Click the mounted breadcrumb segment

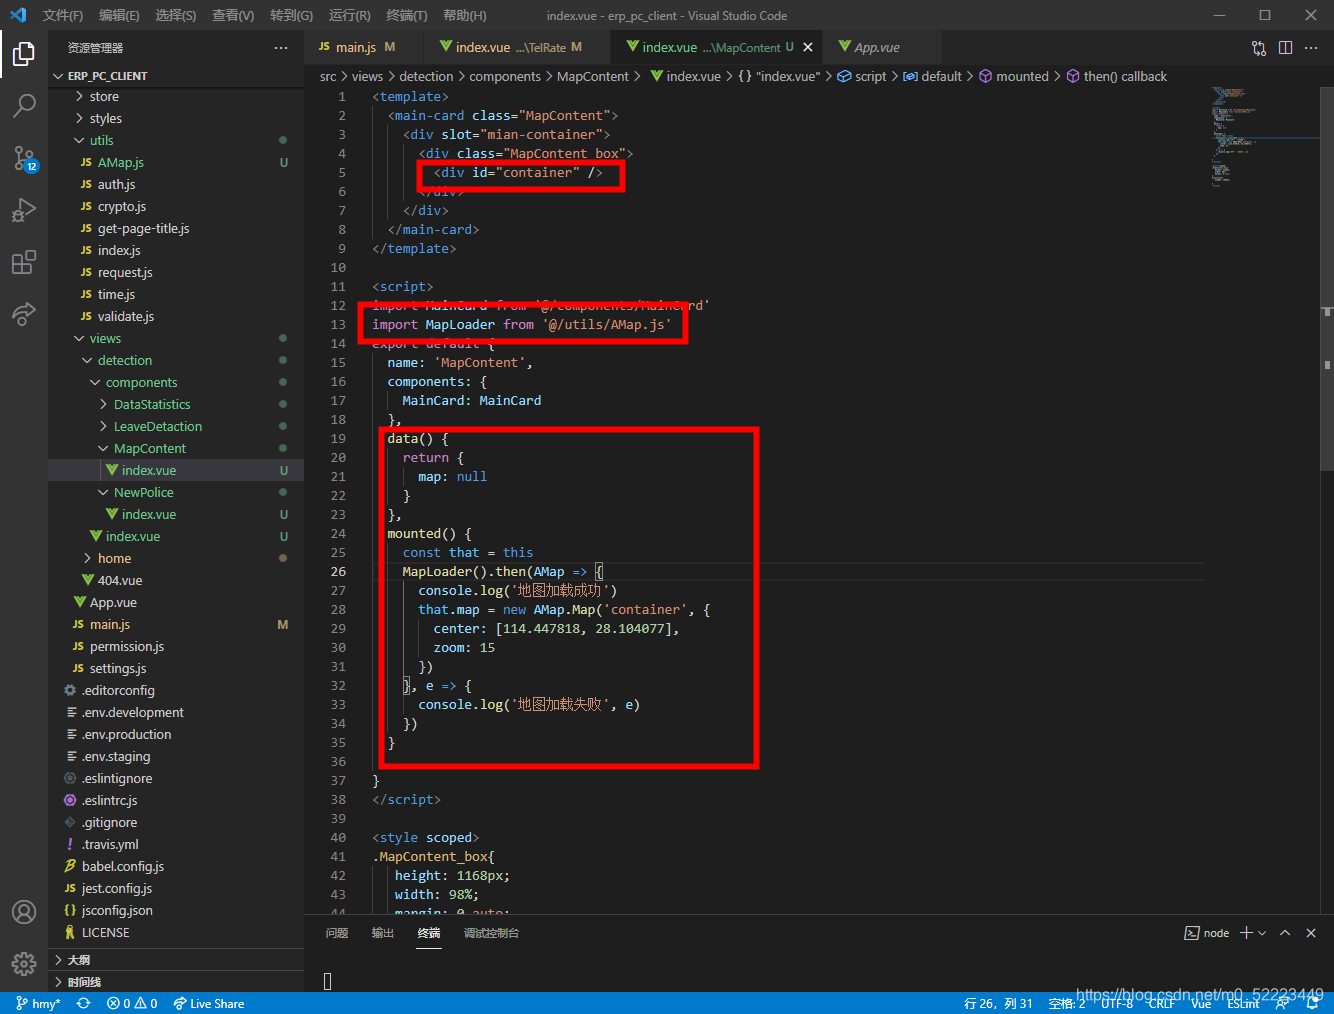coord(1013,76)
